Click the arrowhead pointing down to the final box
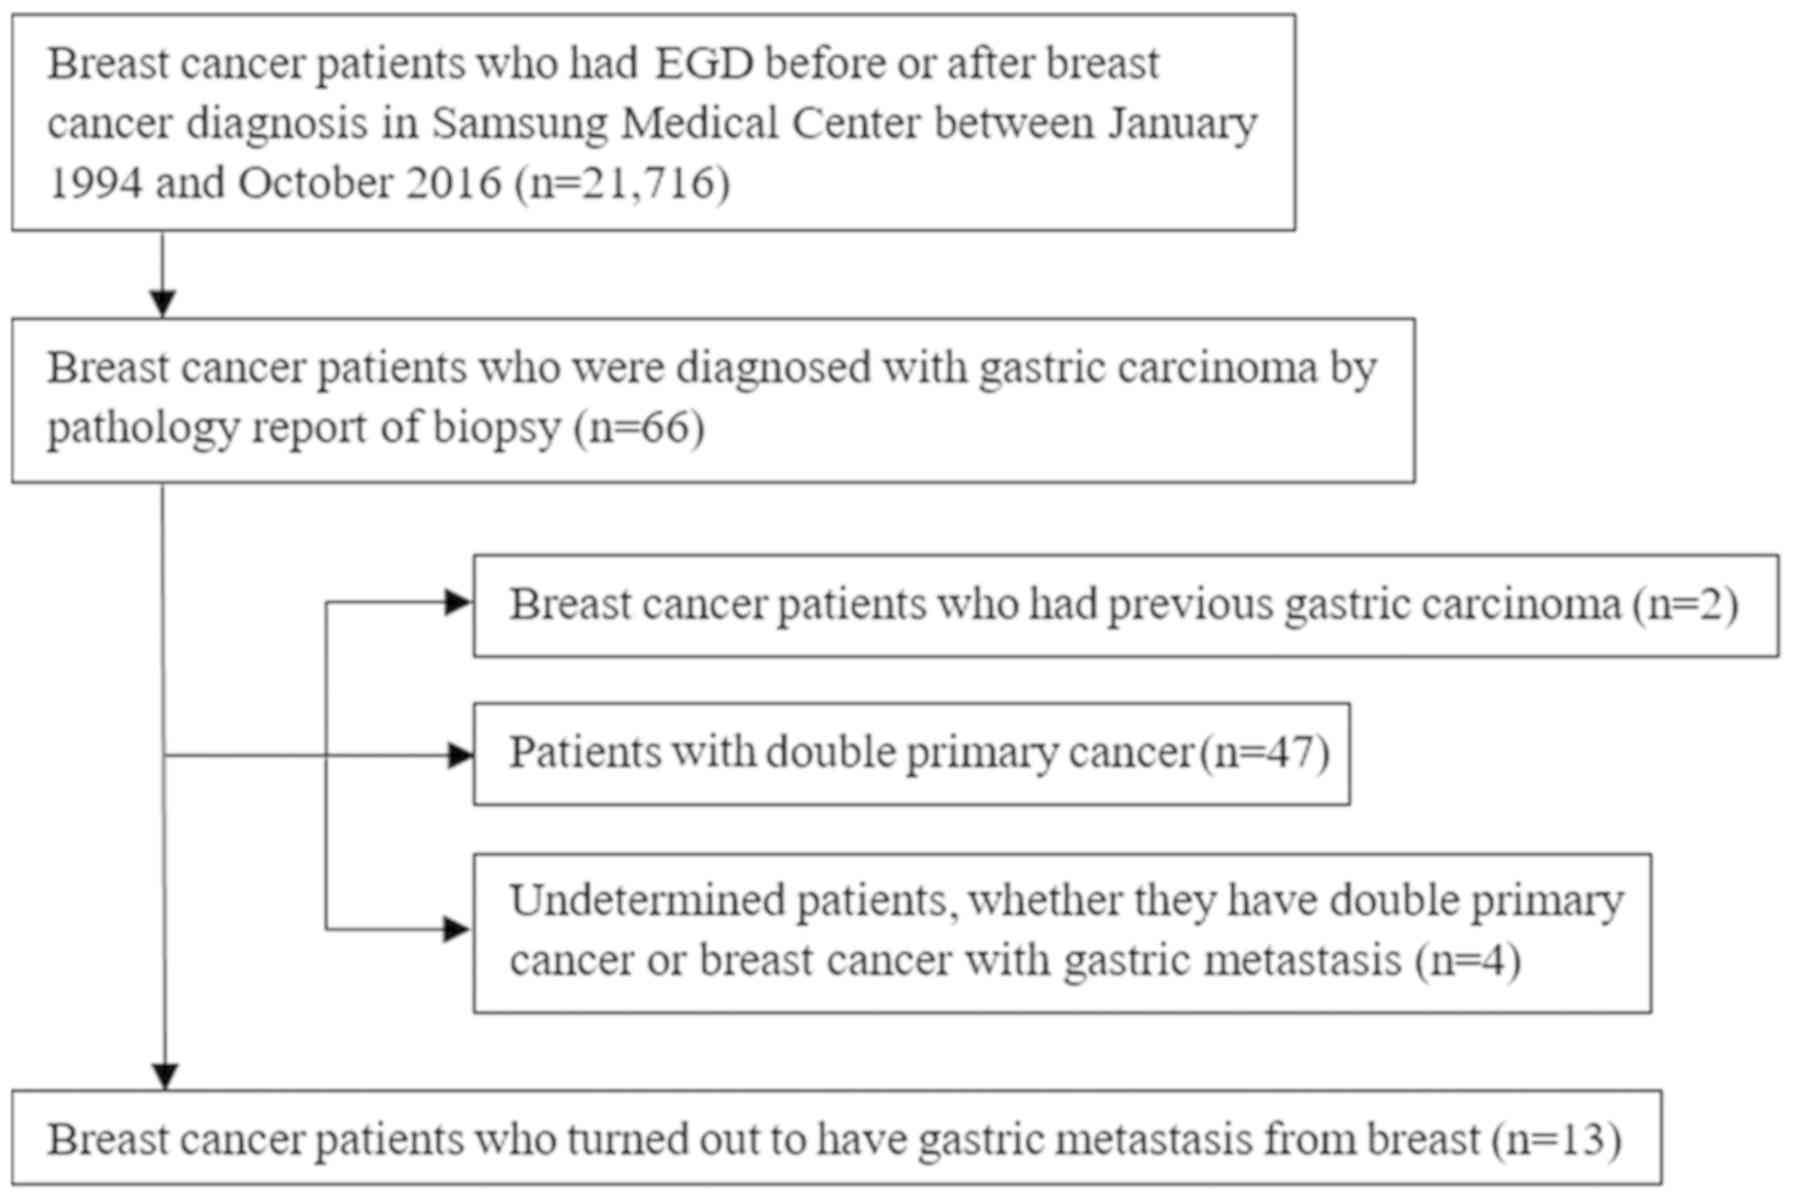Image resolution: width=1795 pixels, height=1201 pixels. tap(165, 1076)
